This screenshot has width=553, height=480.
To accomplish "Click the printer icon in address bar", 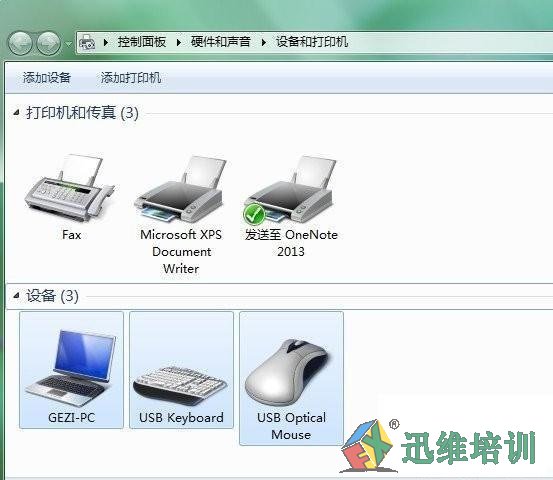I will pos(87,43).
